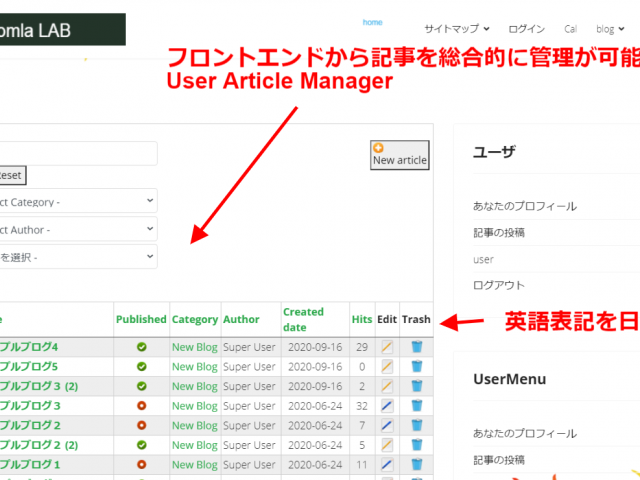
Task: Click New Blog category in ブログ4 row
Action: 195,347
